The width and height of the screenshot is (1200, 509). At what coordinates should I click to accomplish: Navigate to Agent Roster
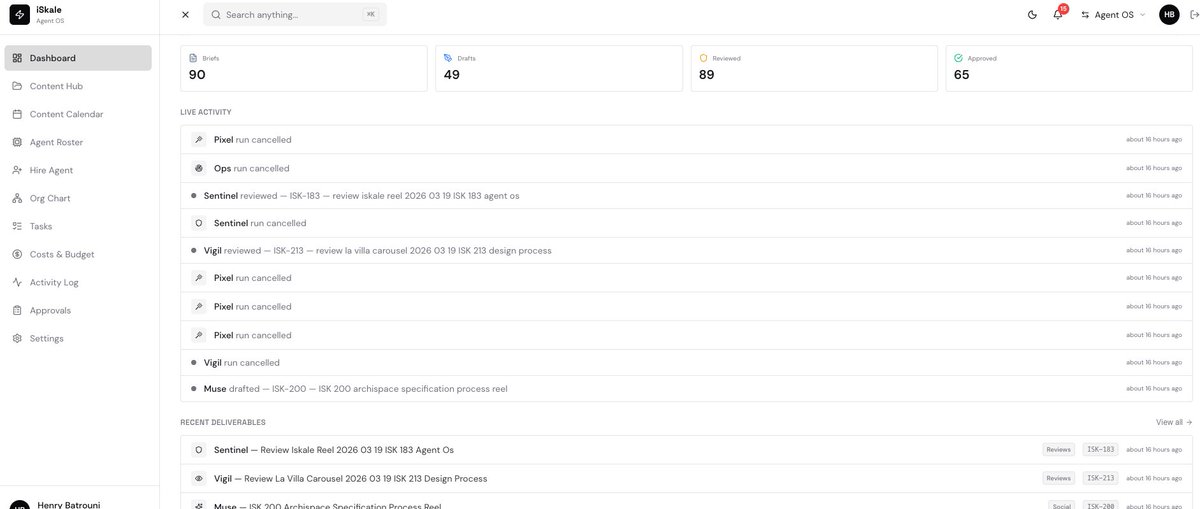[78, 142]
